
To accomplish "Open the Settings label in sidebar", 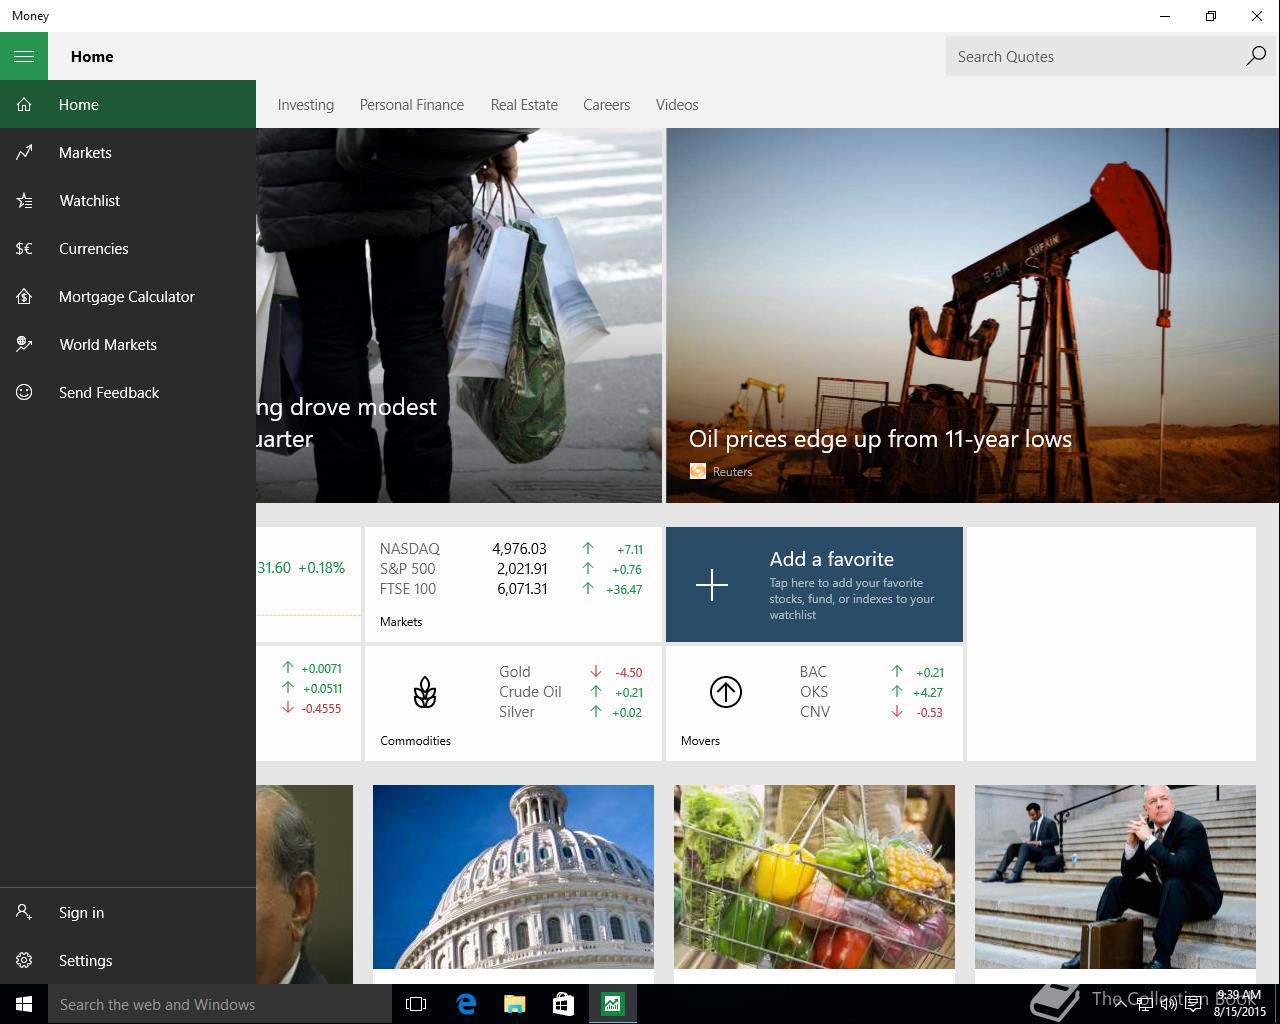I will point(85,960).
